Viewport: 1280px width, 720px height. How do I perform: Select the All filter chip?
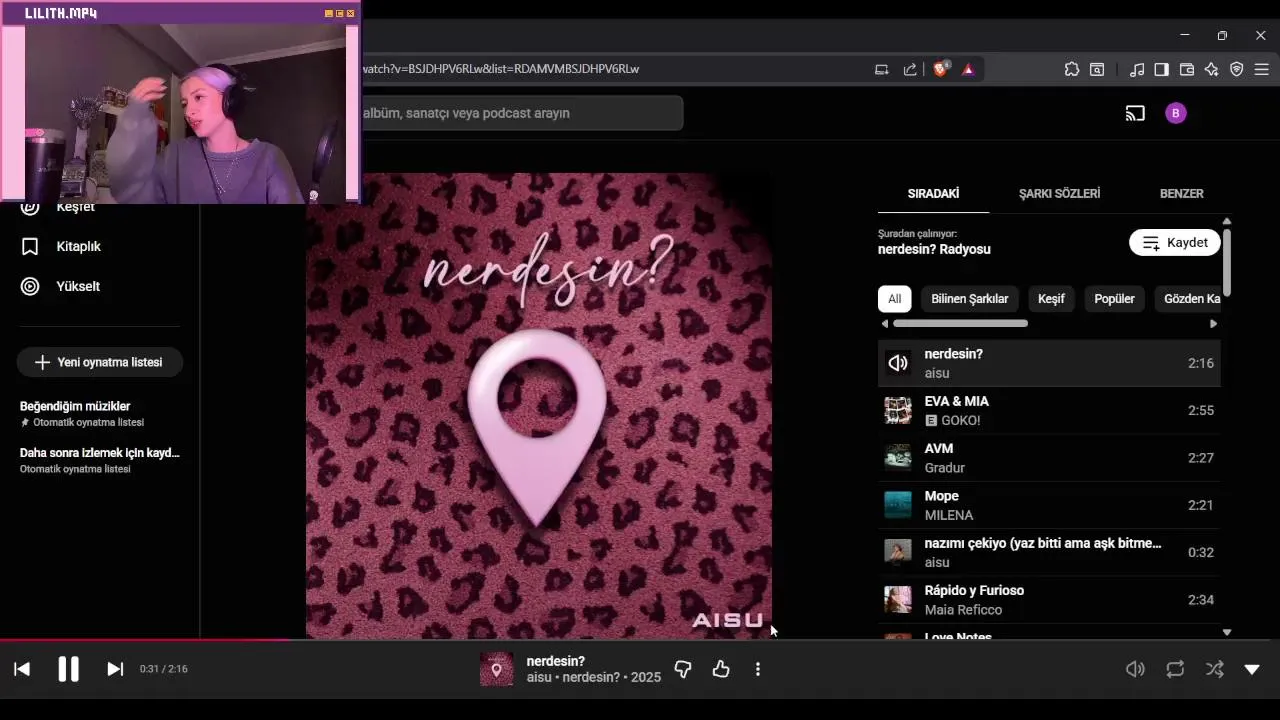coord(894,299)
